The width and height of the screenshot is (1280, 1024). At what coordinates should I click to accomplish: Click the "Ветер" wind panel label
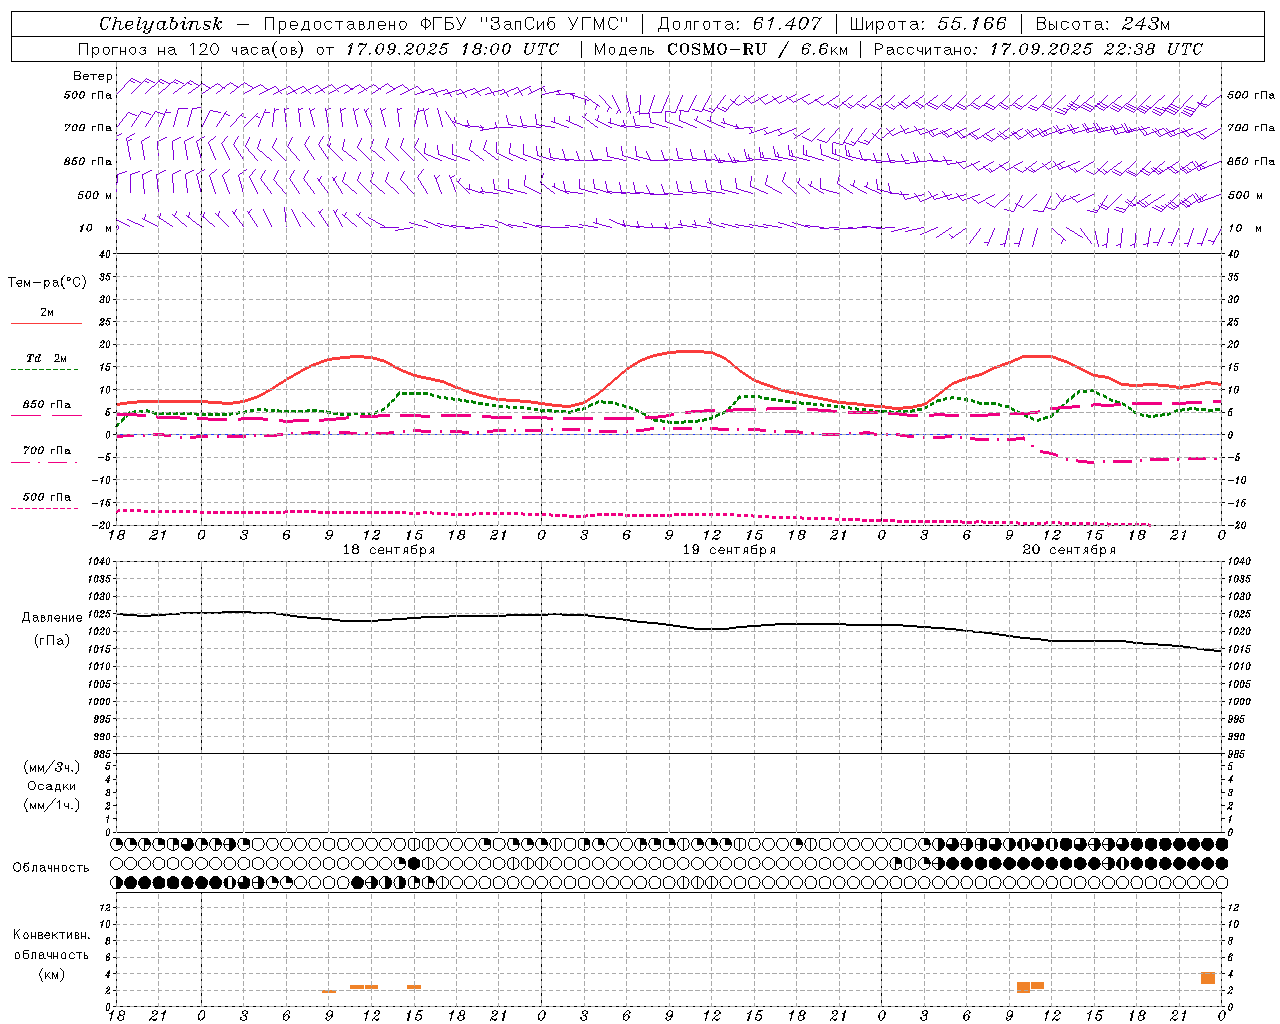(93, 76)
